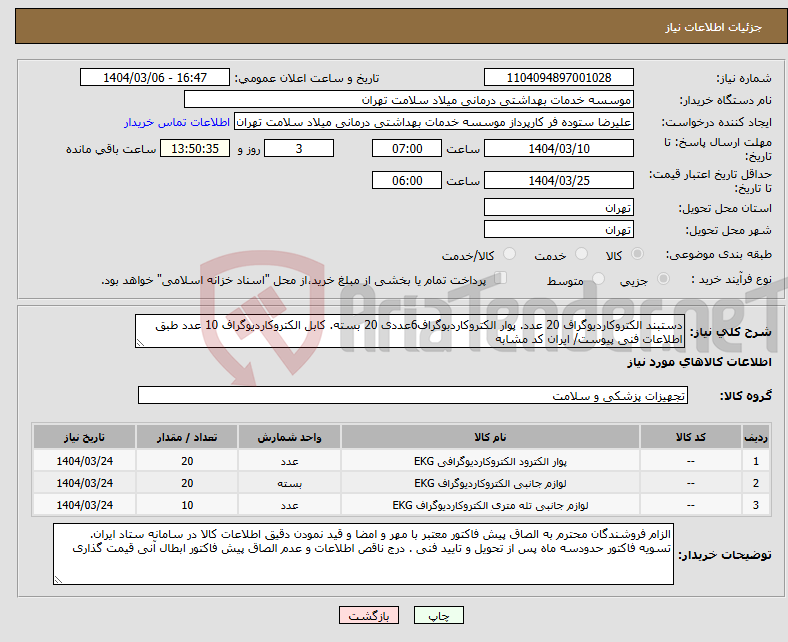Select the کالا/خدمت radio button
Image resolution: width=788 pixels, height=642 pixels.
click(x=510, y=254)
